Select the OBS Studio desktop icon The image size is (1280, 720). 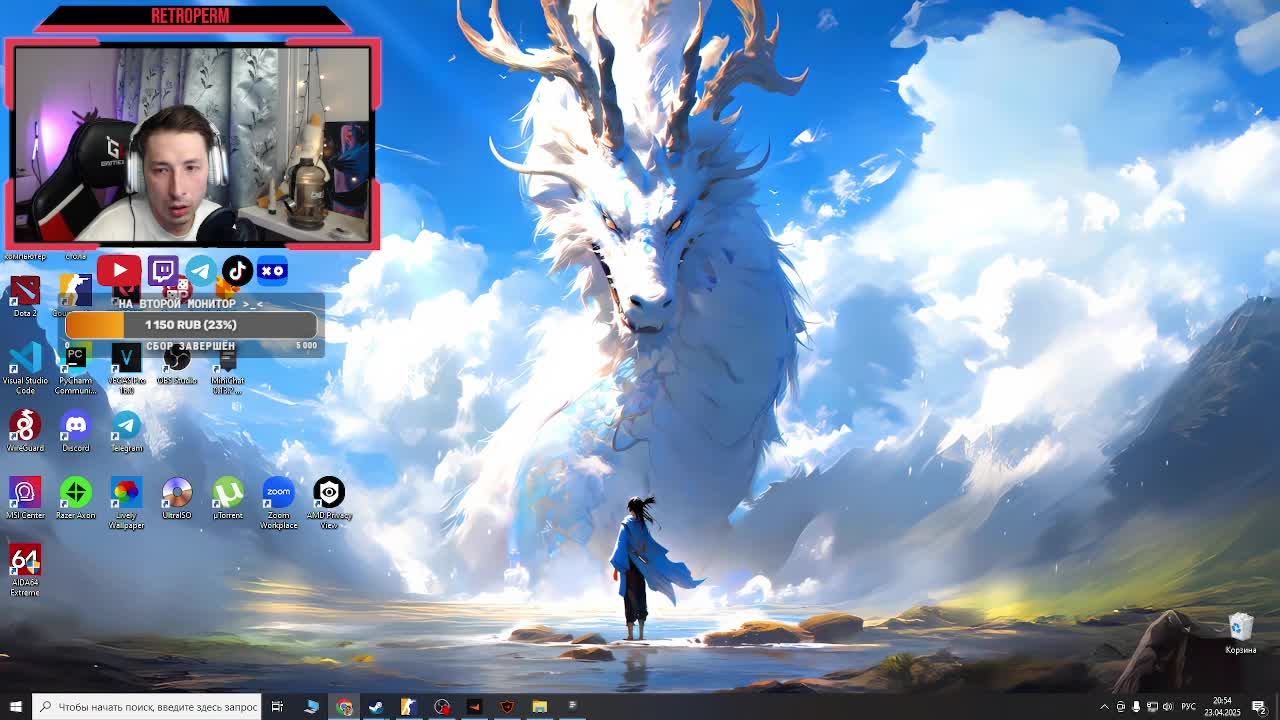[177, 364]
